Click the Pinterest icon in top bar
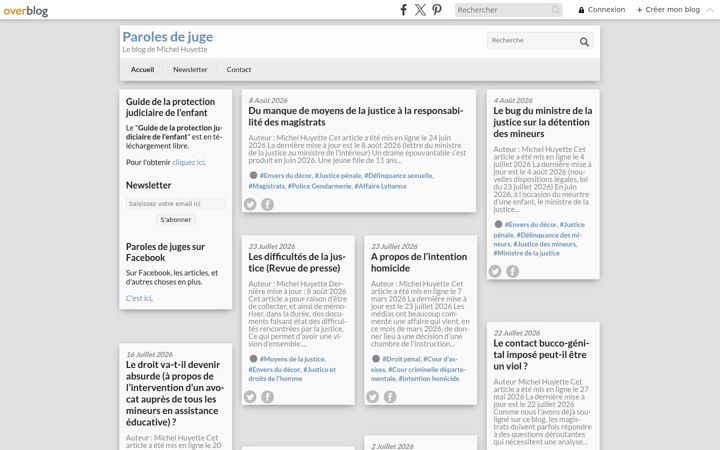Viewport: 720px width, 450px height. (437, 10)
